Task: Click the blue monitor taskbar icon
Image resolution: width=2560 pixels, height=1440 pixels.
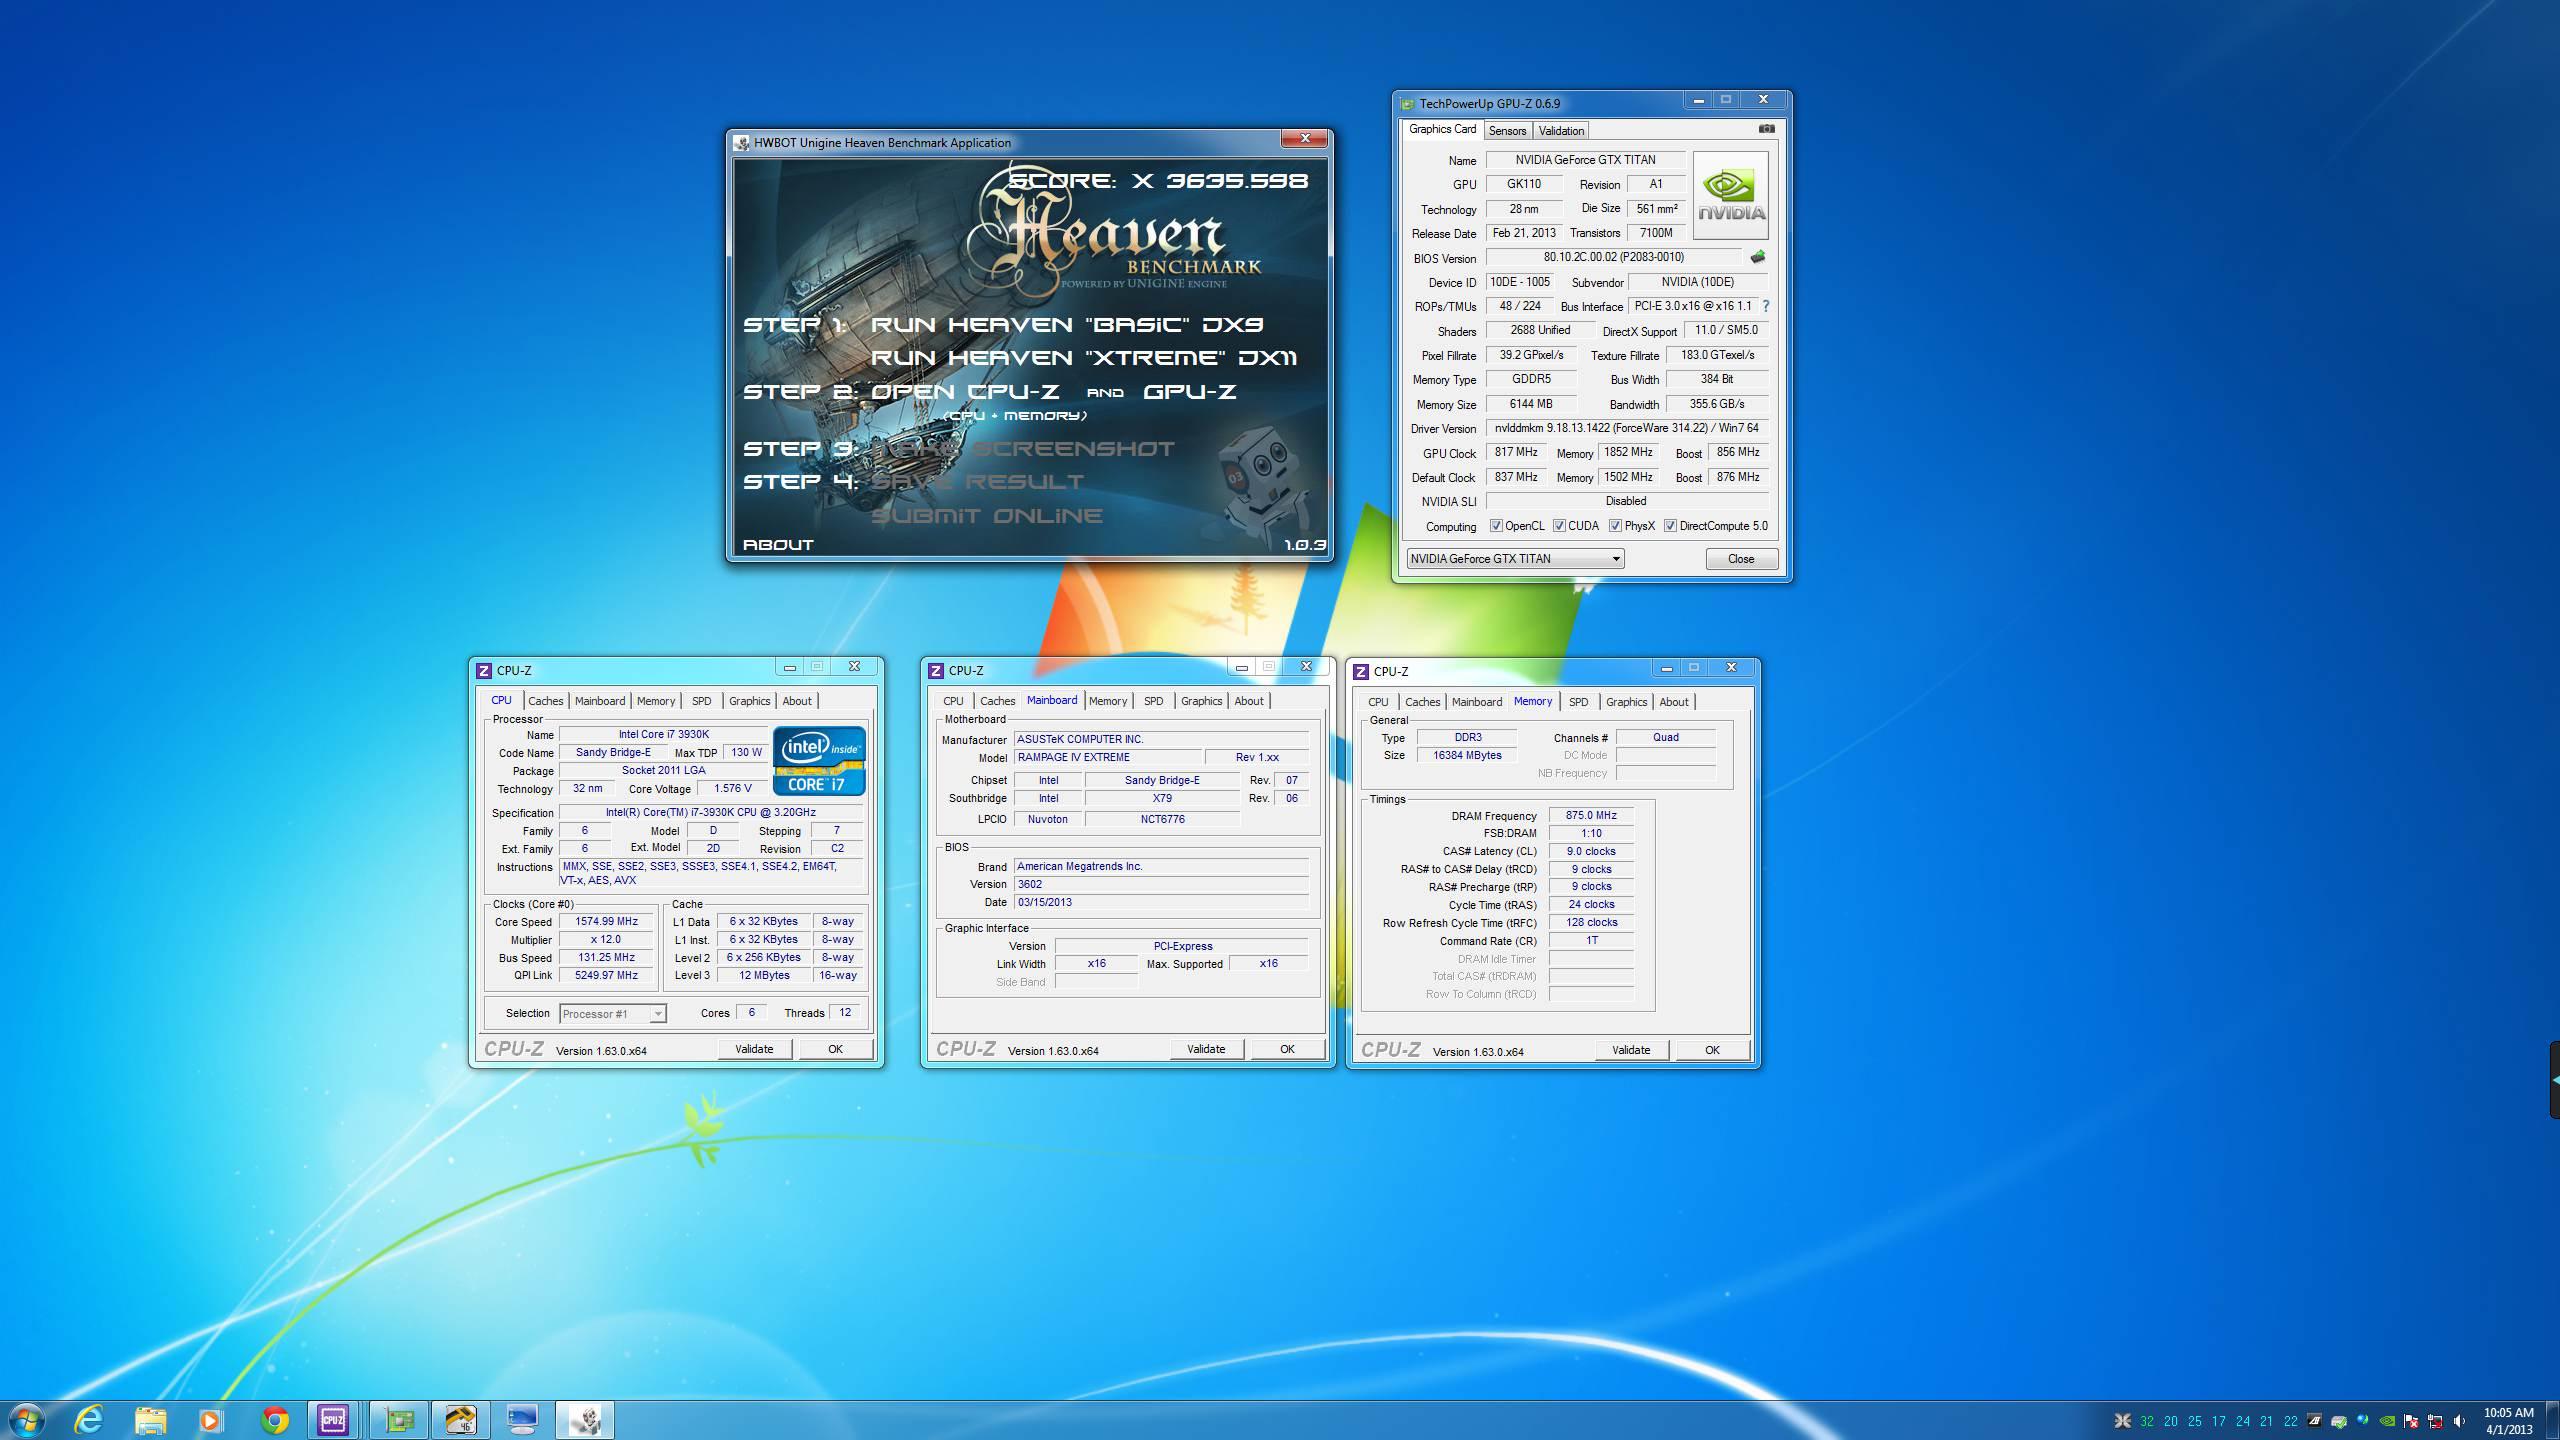Action: (x=522, y=1420)
